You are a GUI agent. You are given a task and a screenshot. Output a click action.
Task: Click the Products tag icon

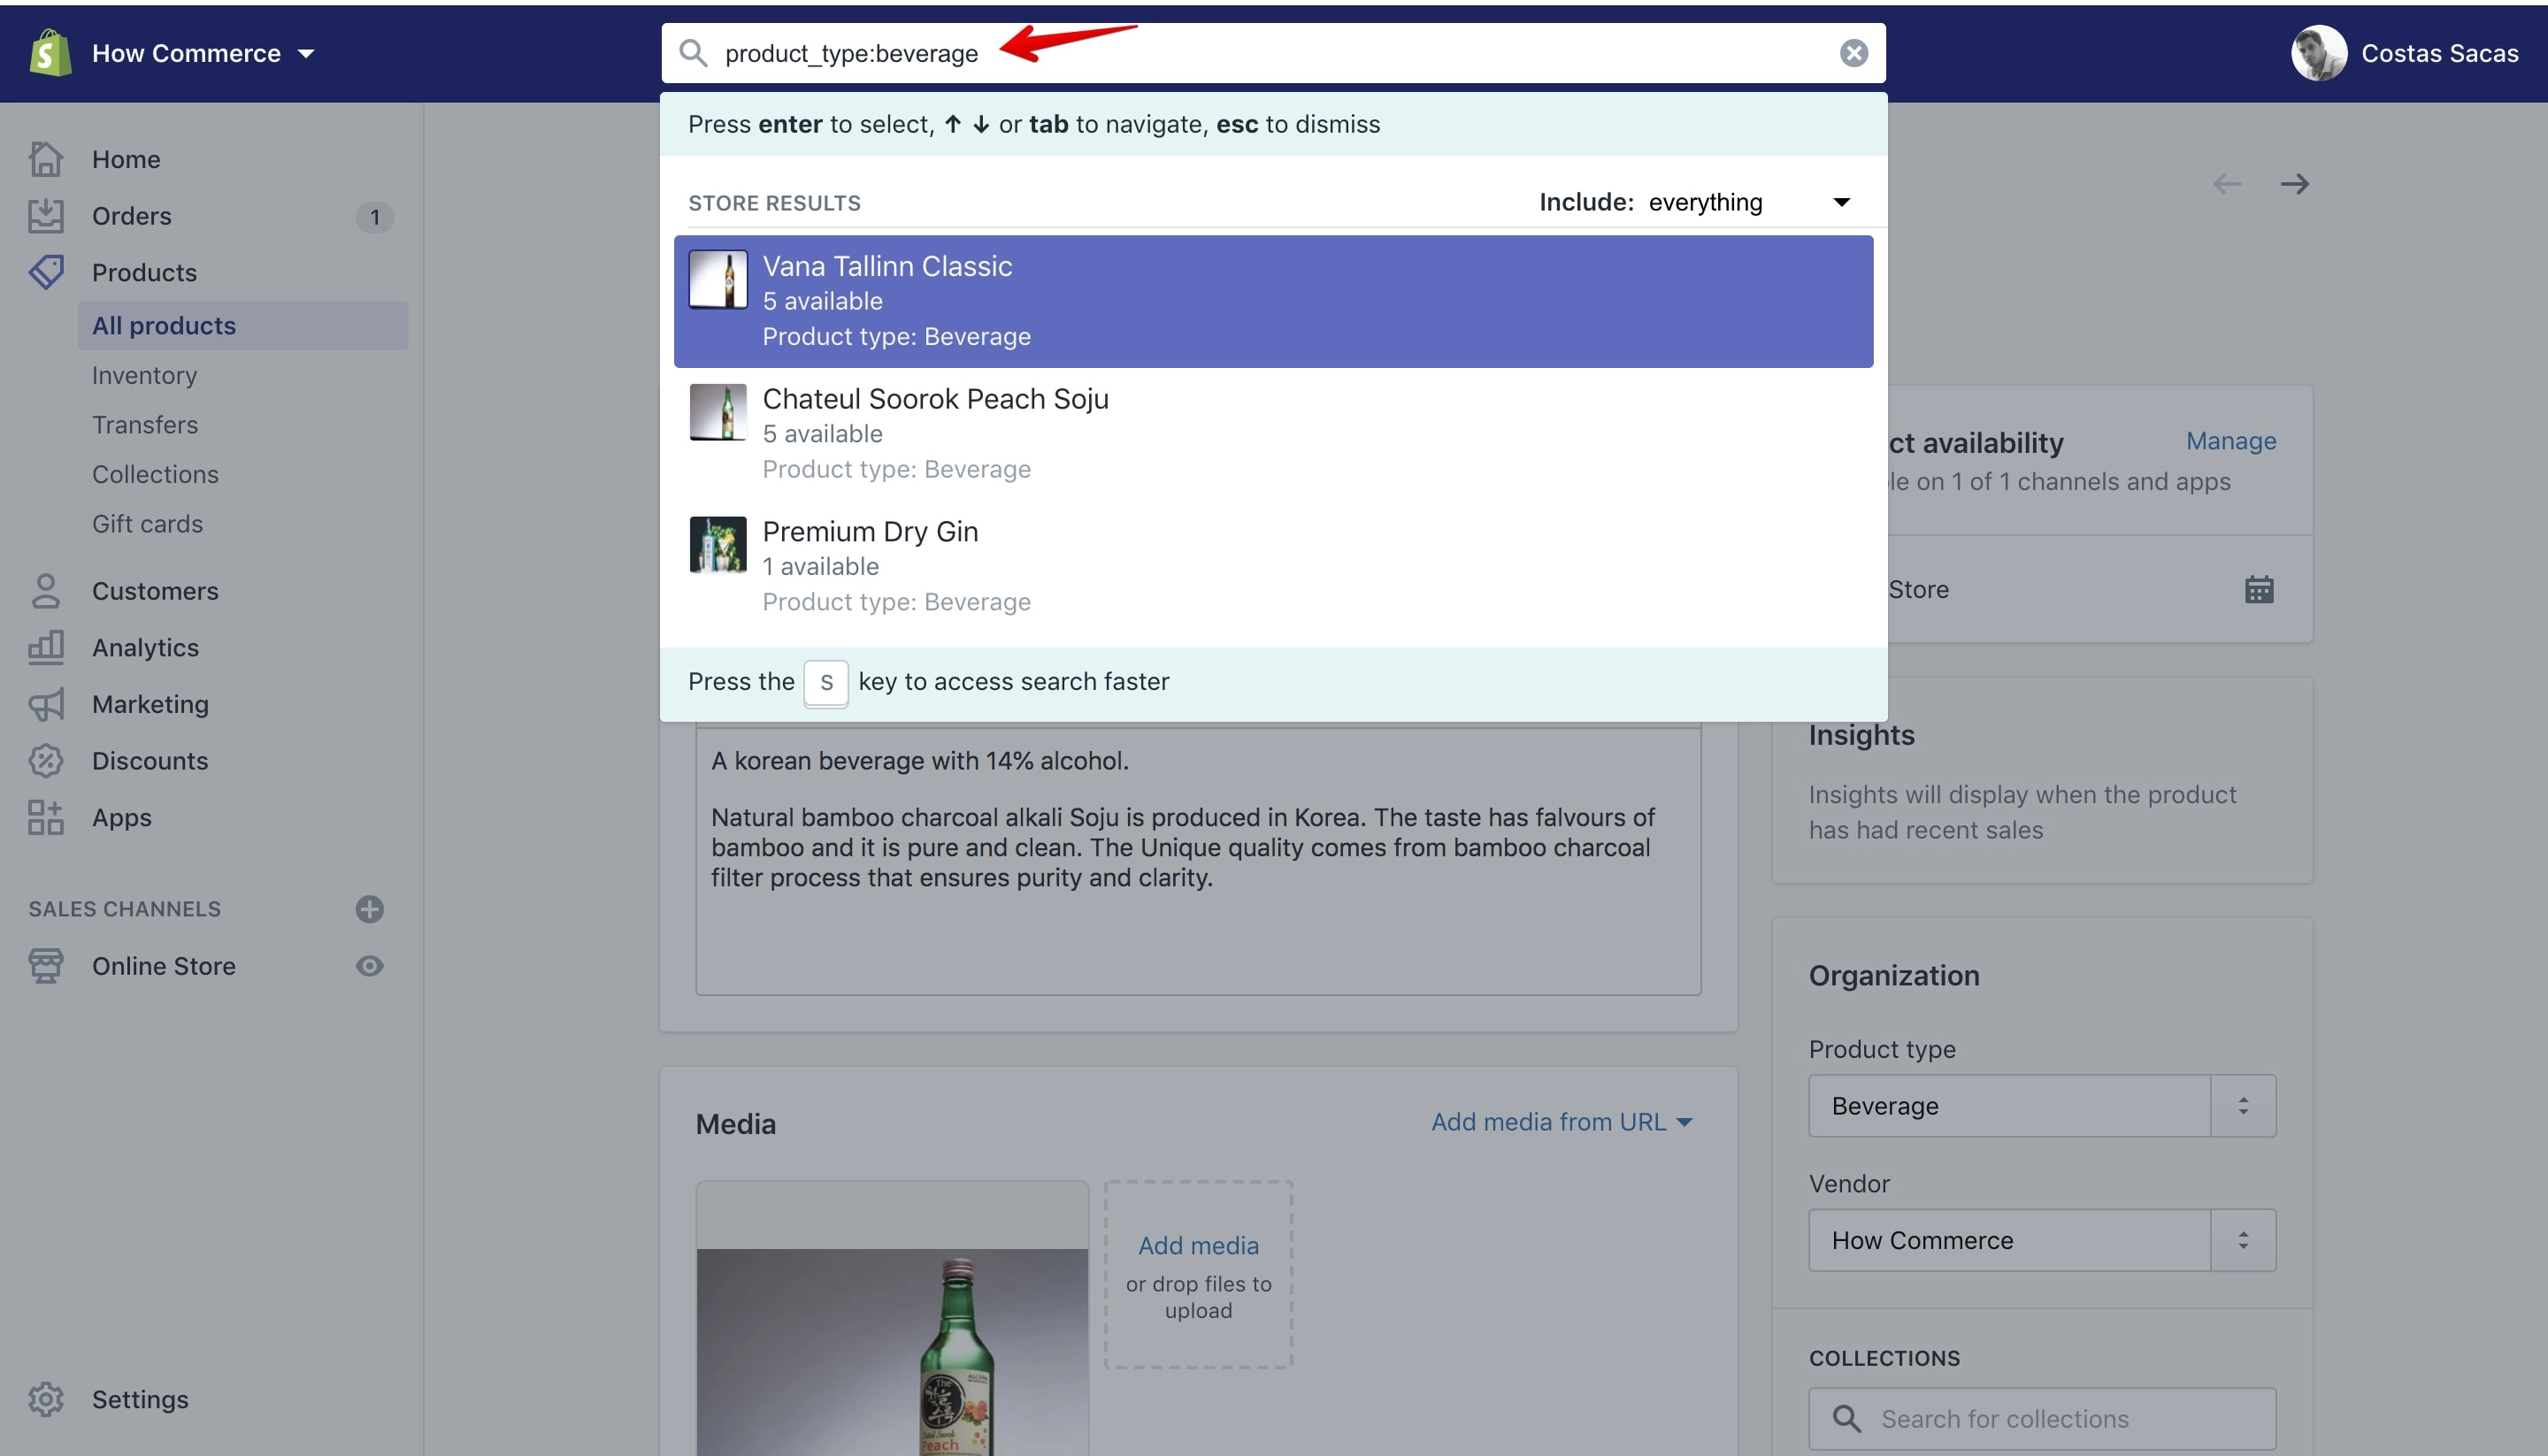click(46, 272)
